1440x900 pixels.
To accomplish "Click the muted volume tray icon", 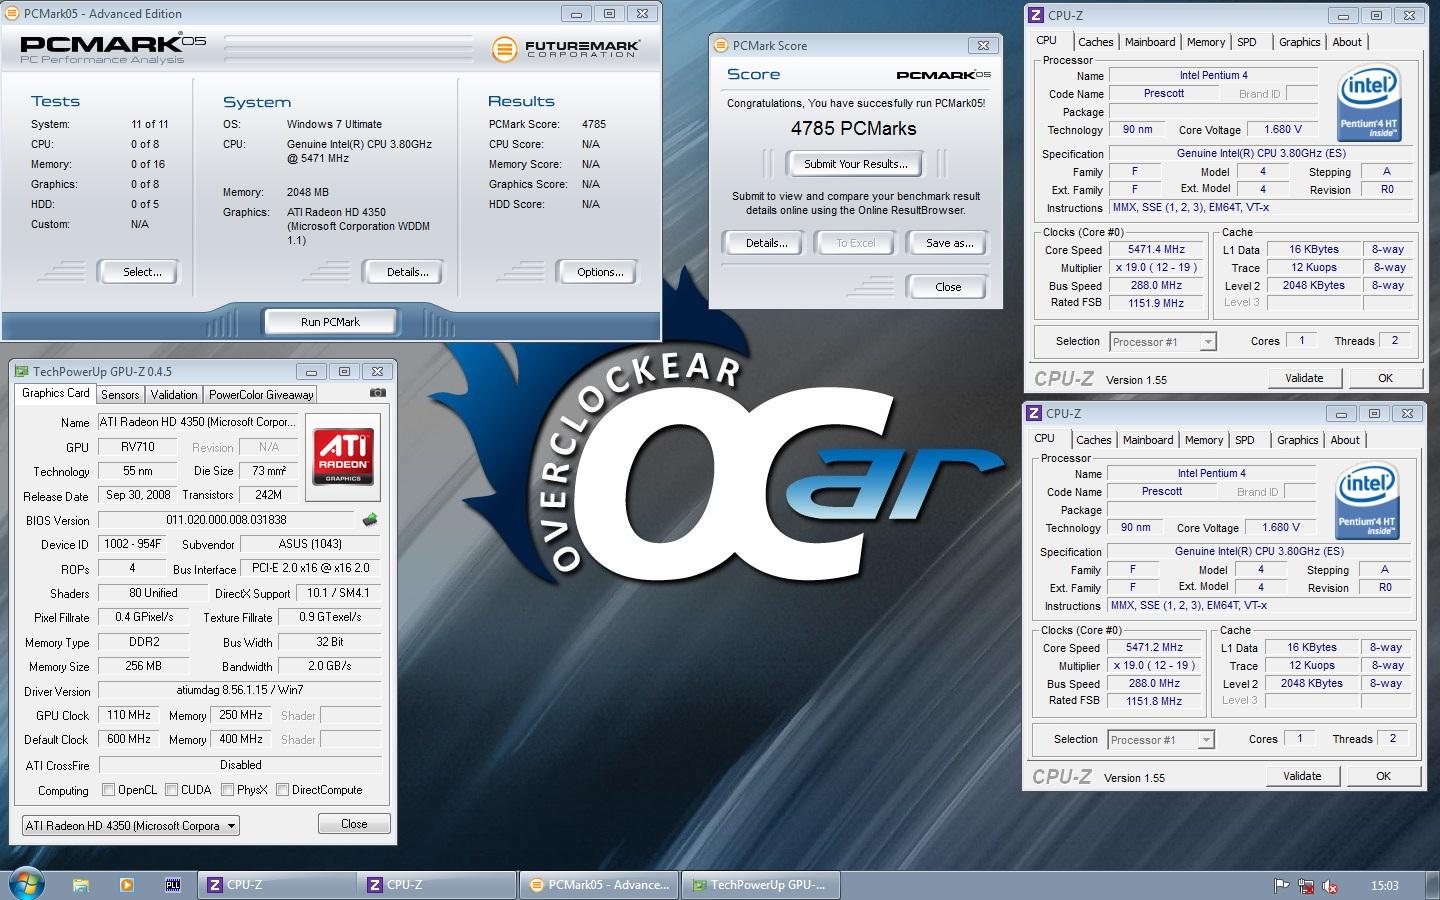I will [1331, 886].
